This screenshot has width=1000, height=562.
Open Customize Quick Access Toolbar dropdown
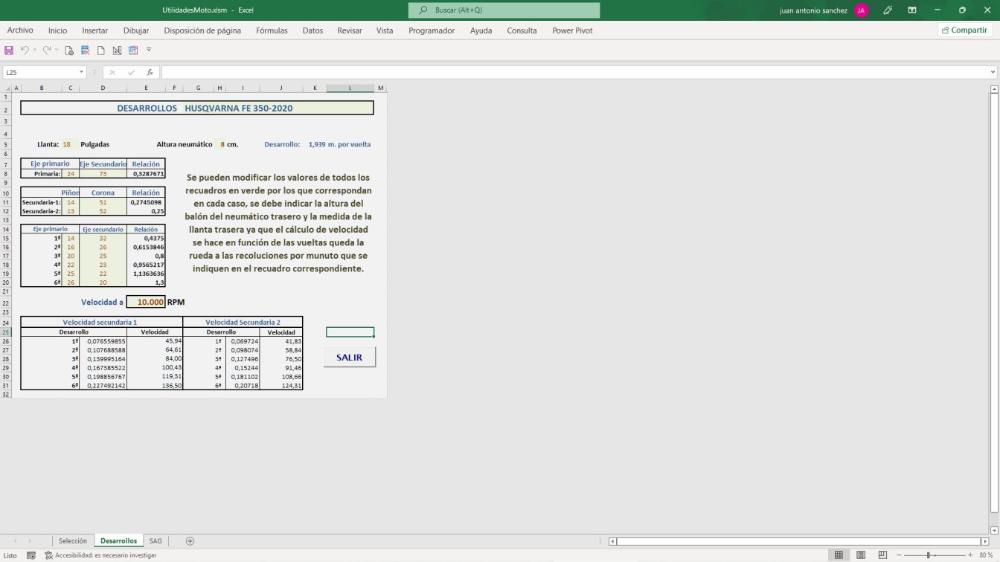click(149, 50)
